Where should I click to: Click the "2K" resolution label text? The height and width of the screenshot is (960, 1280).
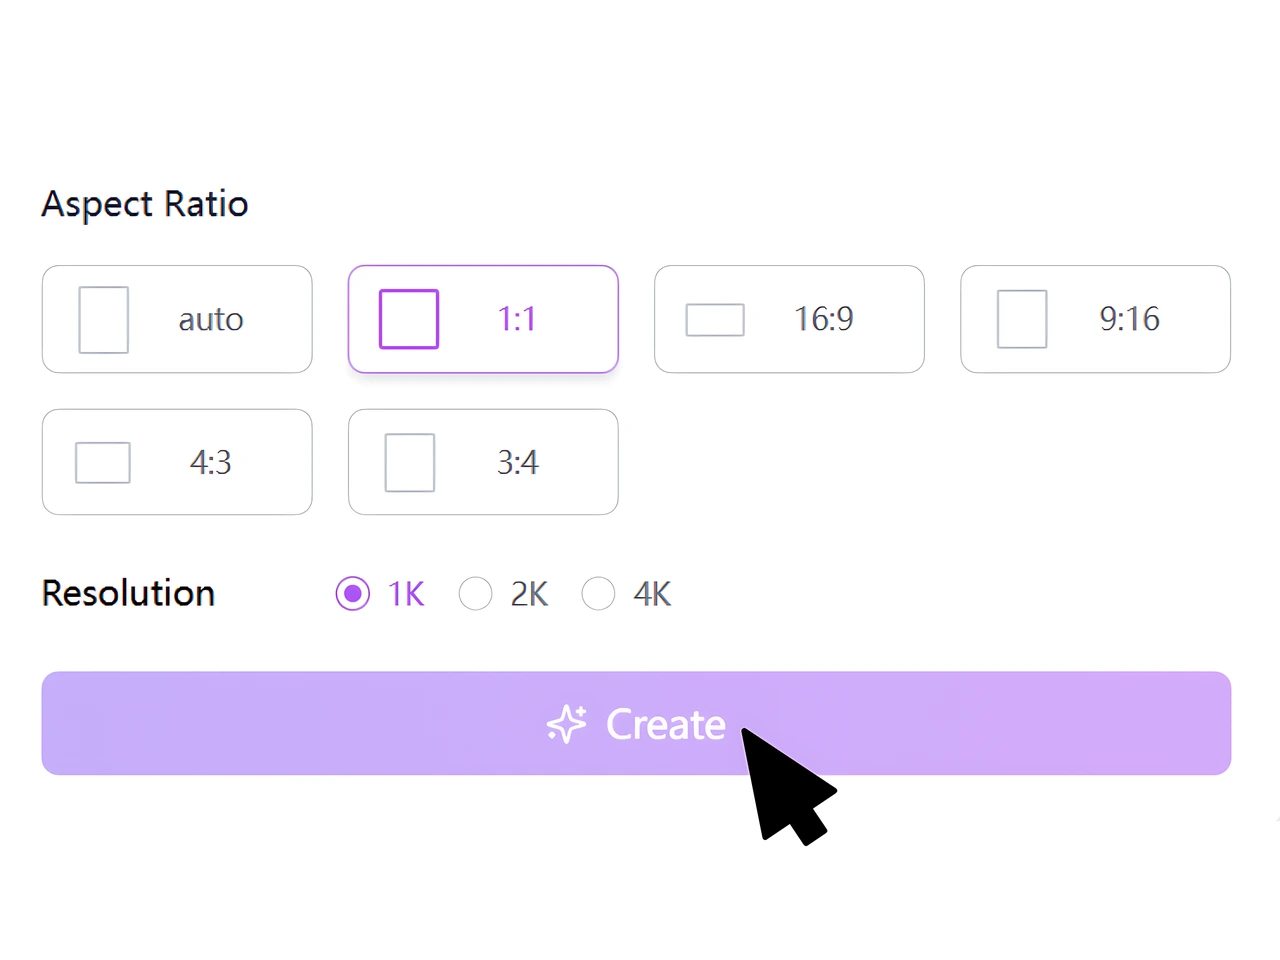pos(529,594)
